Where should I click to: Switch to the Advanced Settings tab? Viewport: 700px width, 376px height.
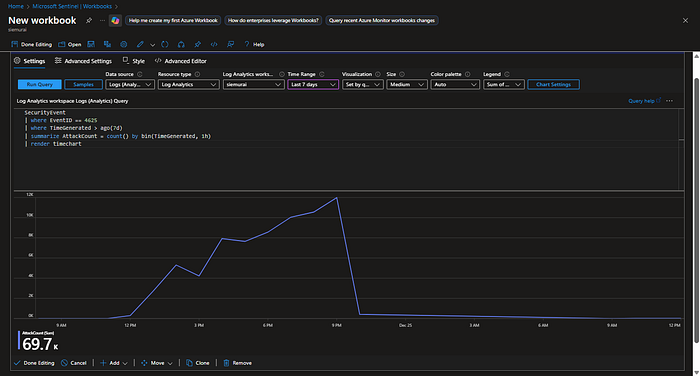(x=83, y=61)
